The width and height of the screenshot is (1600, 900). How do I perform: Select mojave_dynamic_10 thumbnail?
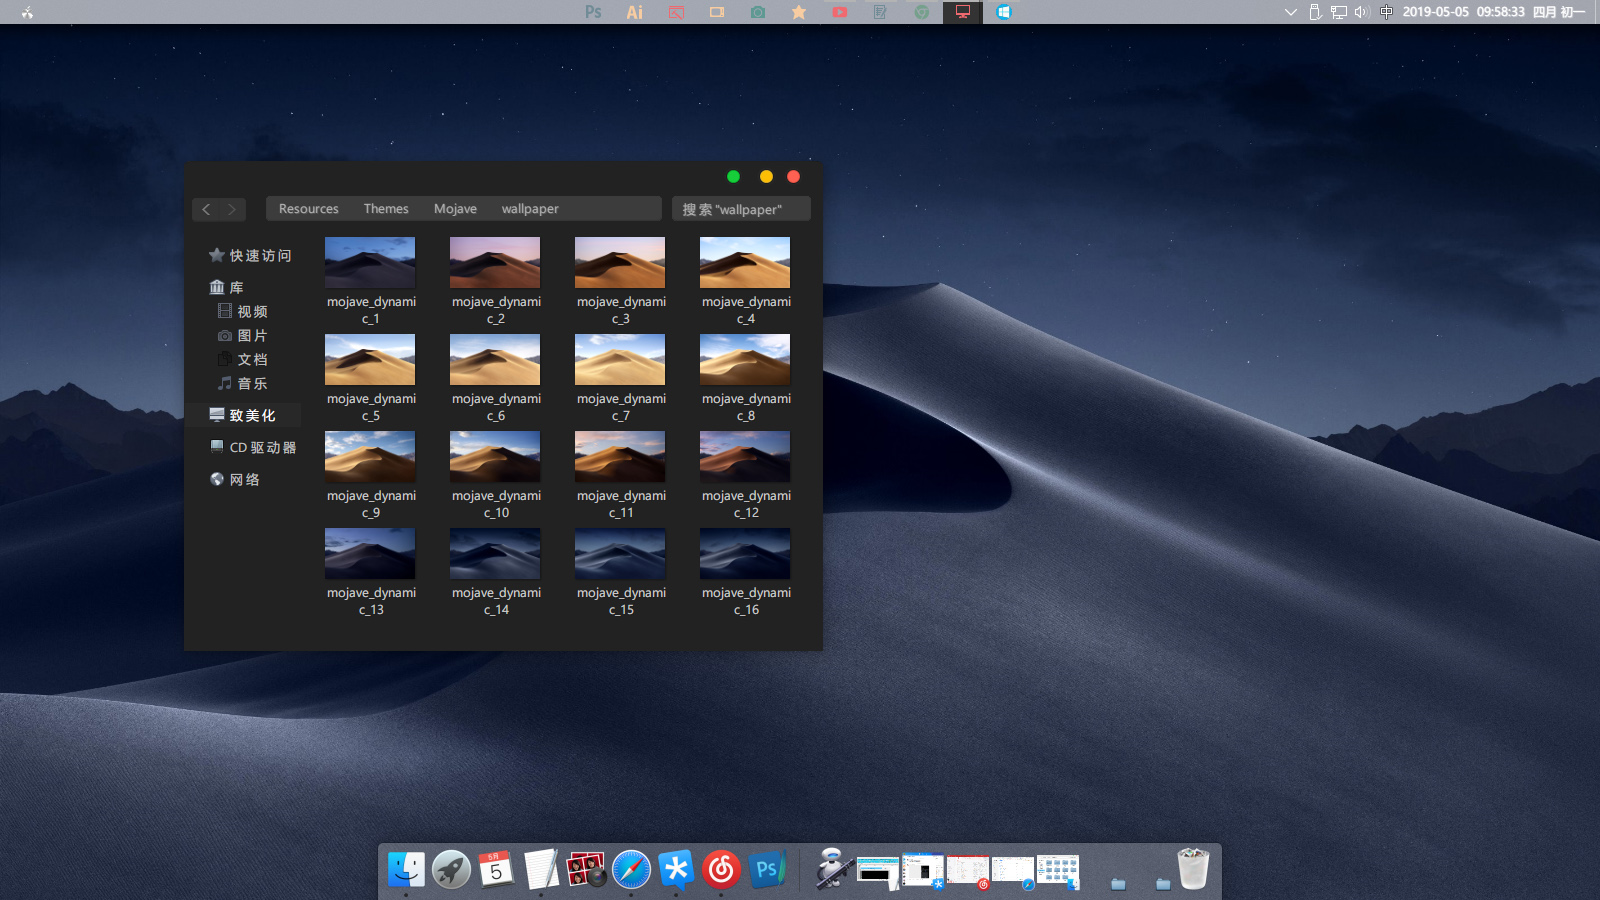pos(495,456)
